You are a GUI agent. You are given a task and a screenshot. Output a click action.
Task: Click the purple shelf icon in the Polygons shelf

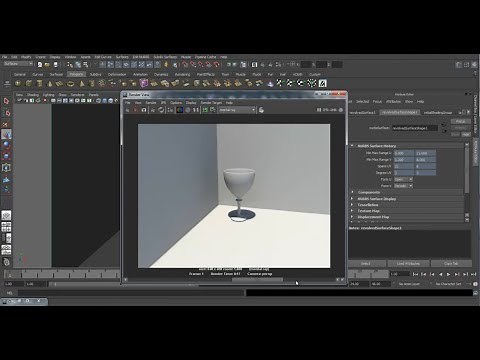click(x=144, y=83)
